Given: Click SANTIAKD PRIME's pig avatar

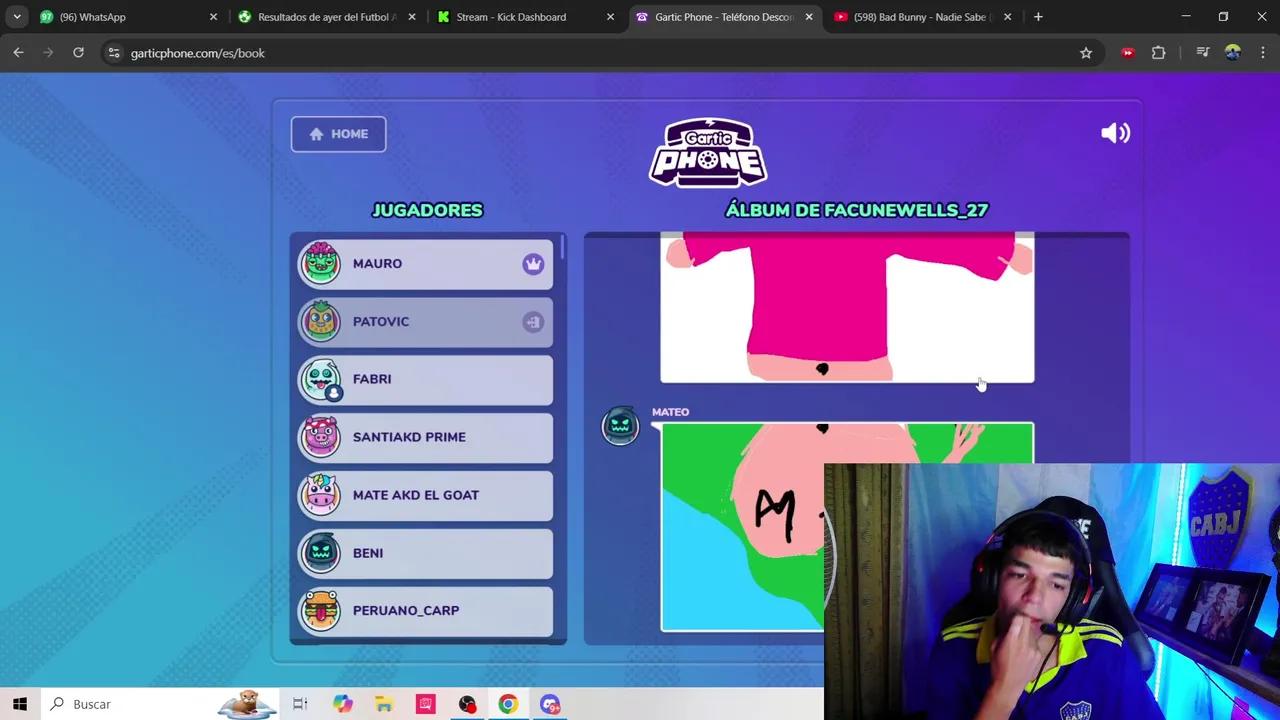Looking at the screenshot, I should (321, 437).
